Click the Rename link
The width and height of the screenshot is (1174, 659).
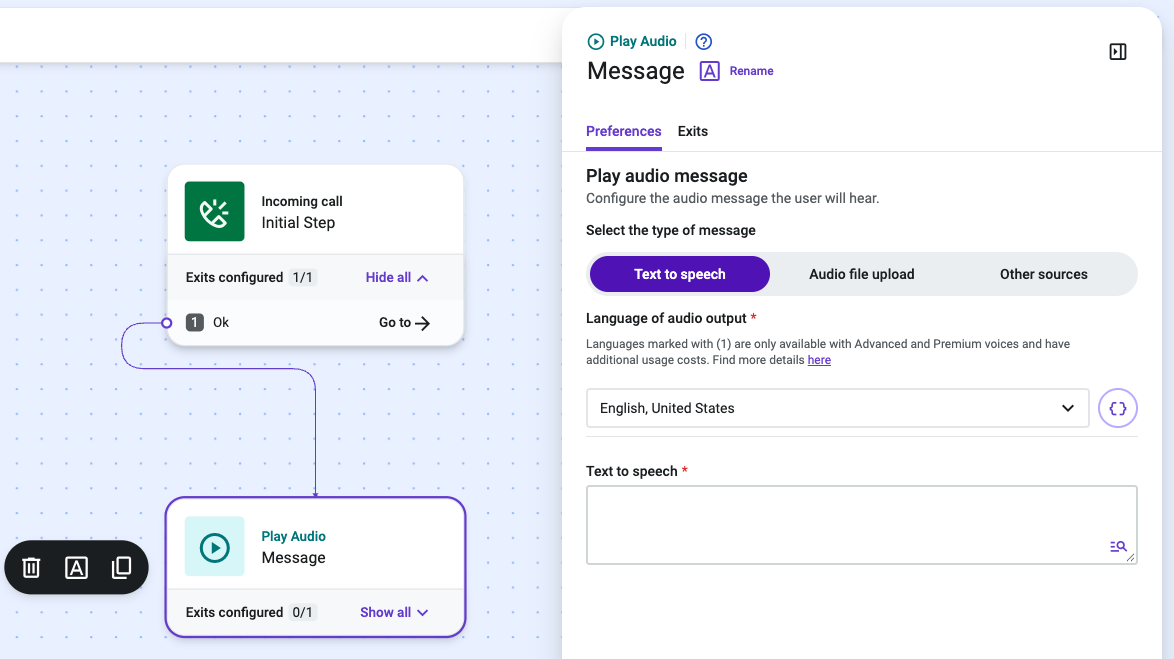752,71
